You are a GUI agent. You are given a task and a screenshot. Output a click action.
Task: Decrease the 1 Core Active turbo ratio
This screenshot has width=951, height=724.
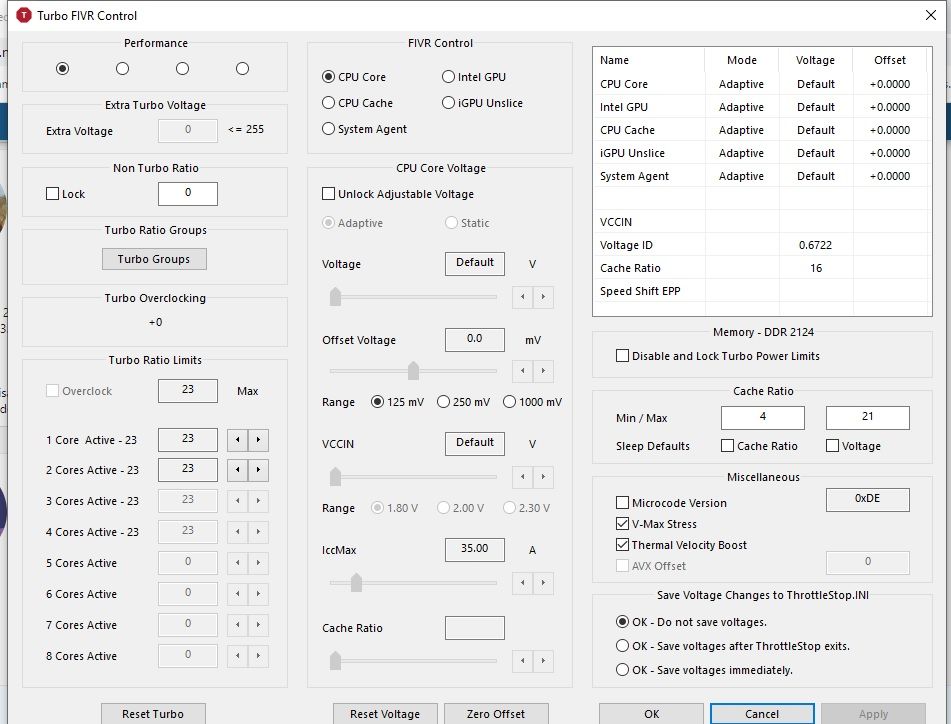click(238, 440)
